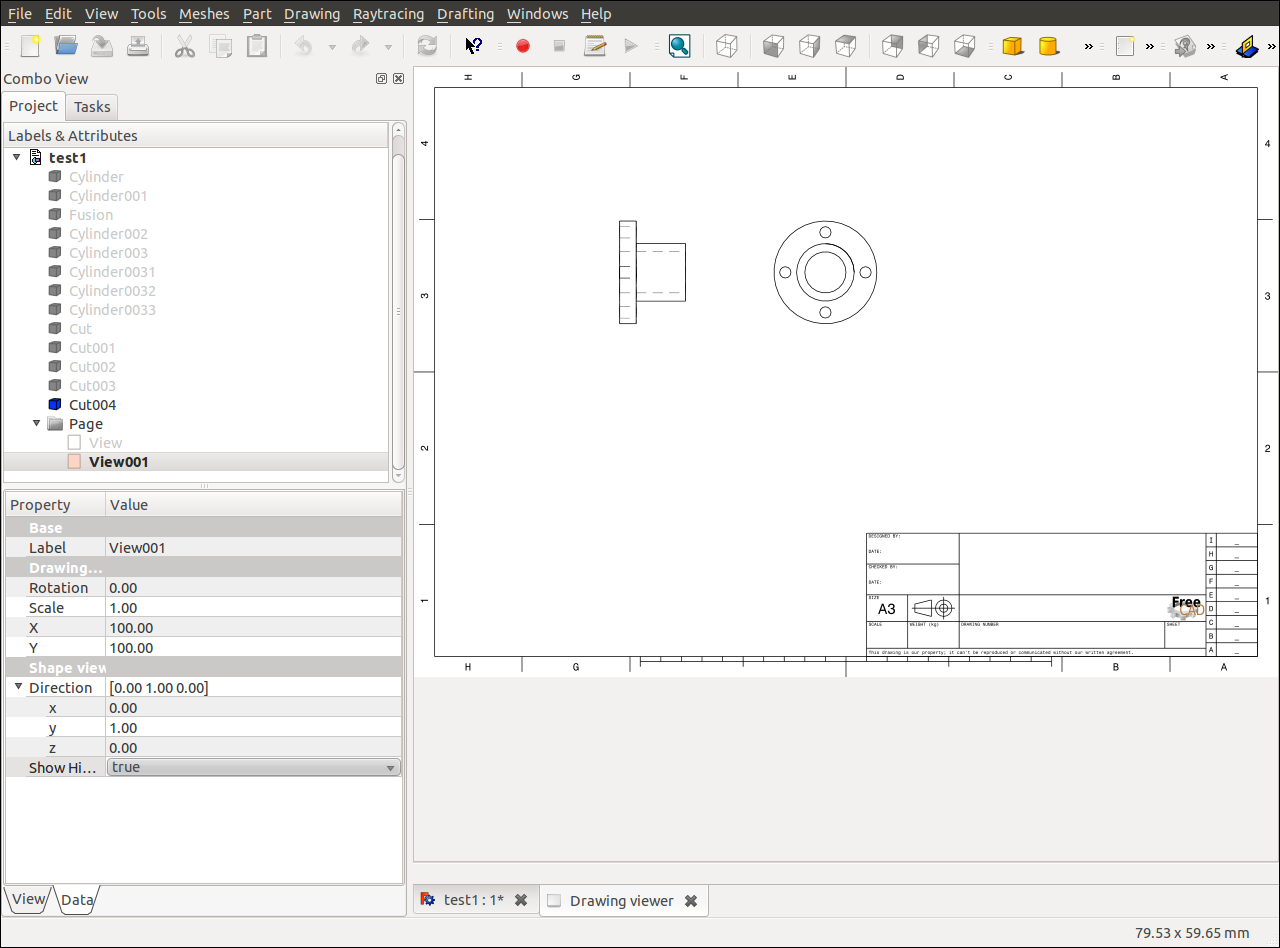Create a Box with the yellow cube icon
1280x948 pixels.
[1013, 46]
